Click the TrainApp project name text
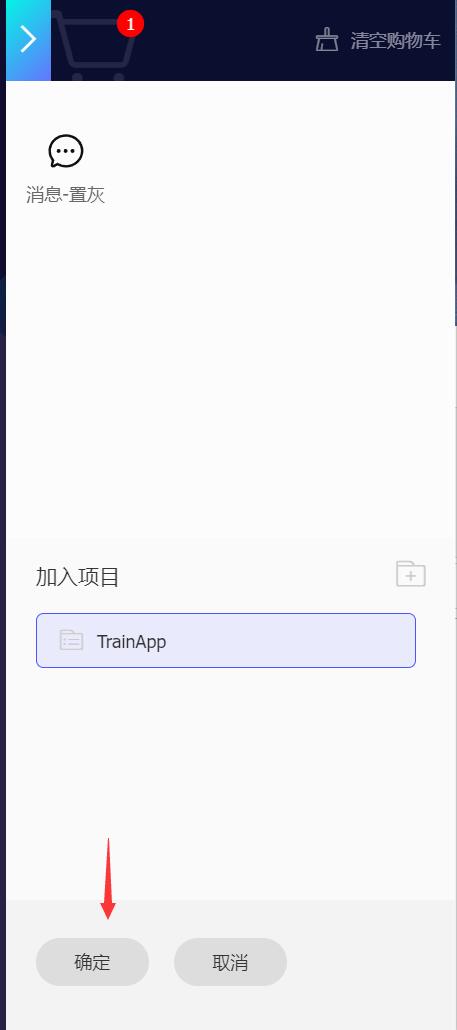This screenshot has width=457, height=1030. (x=131, y=641)
